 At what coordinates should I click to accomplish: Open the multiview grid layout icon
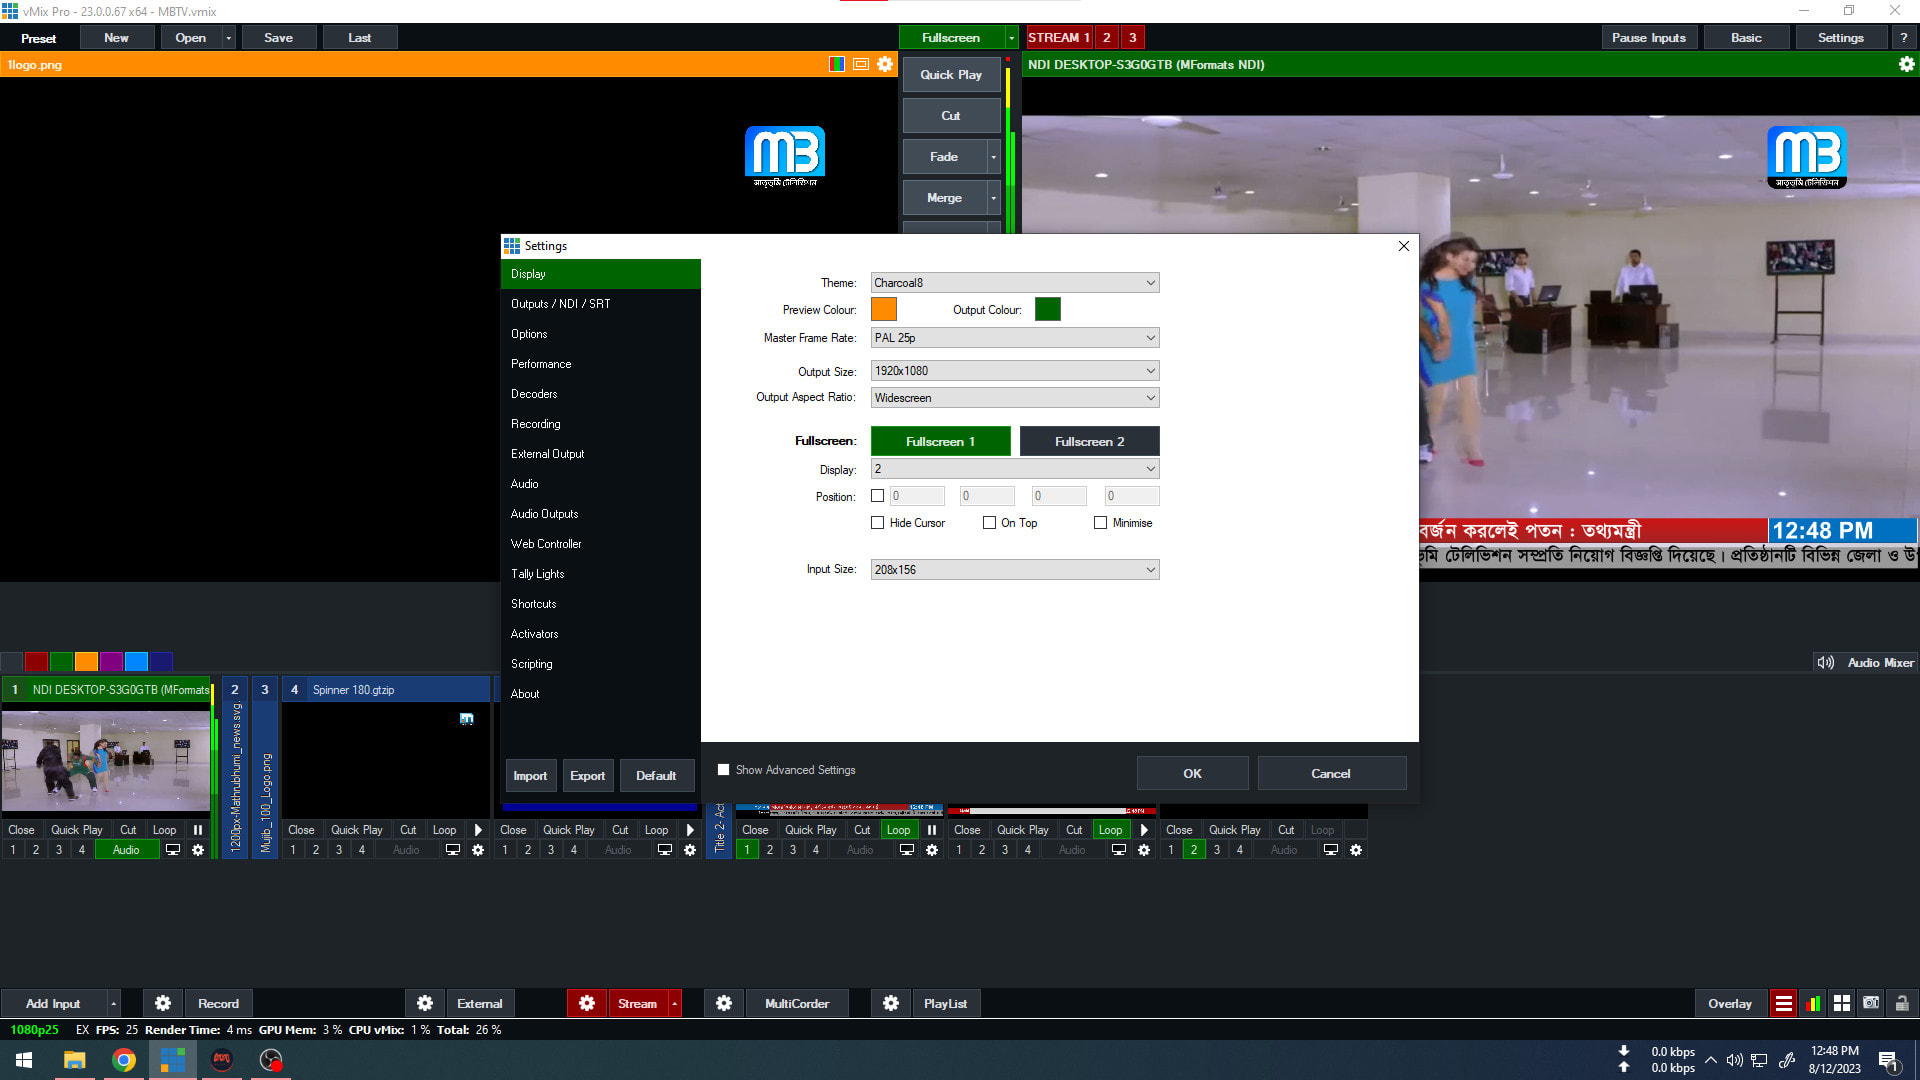(x=1842, y=1003)
